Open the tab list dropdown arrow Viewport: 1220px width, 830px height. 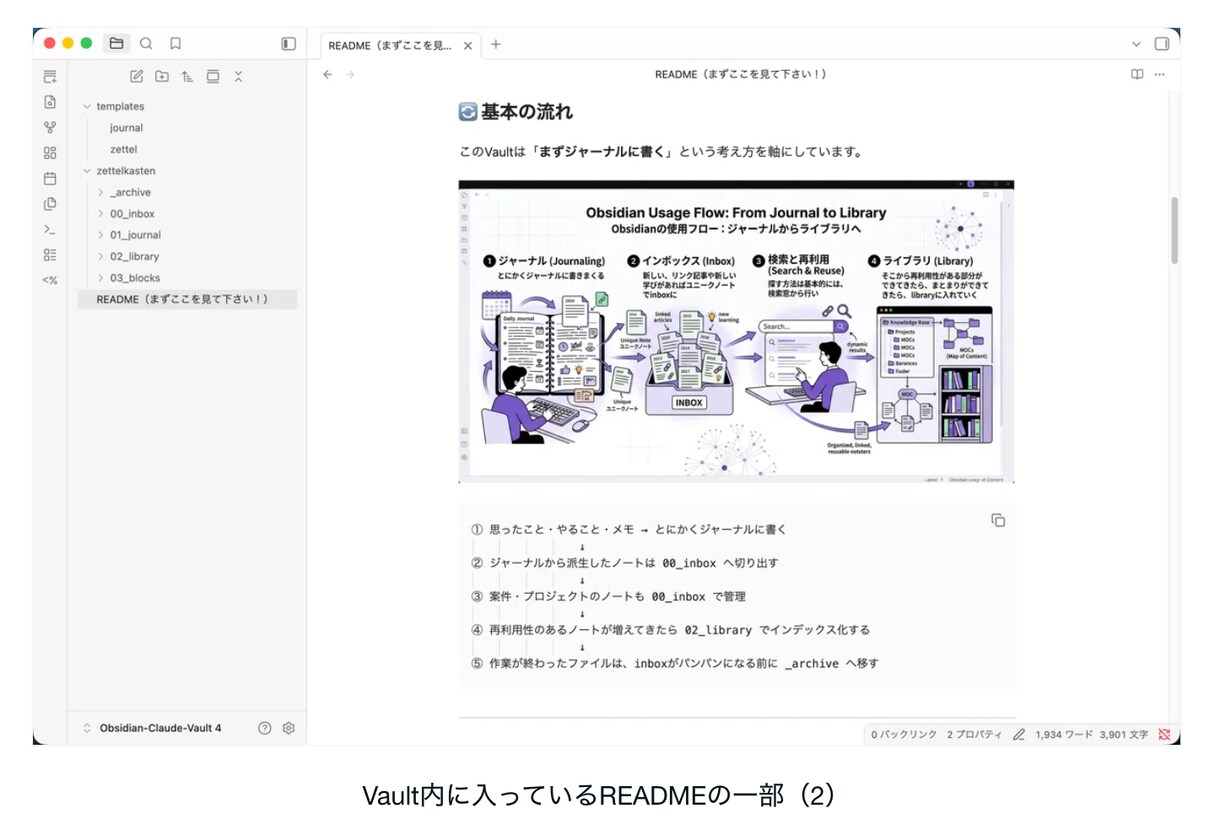(x=1136, y=44)
